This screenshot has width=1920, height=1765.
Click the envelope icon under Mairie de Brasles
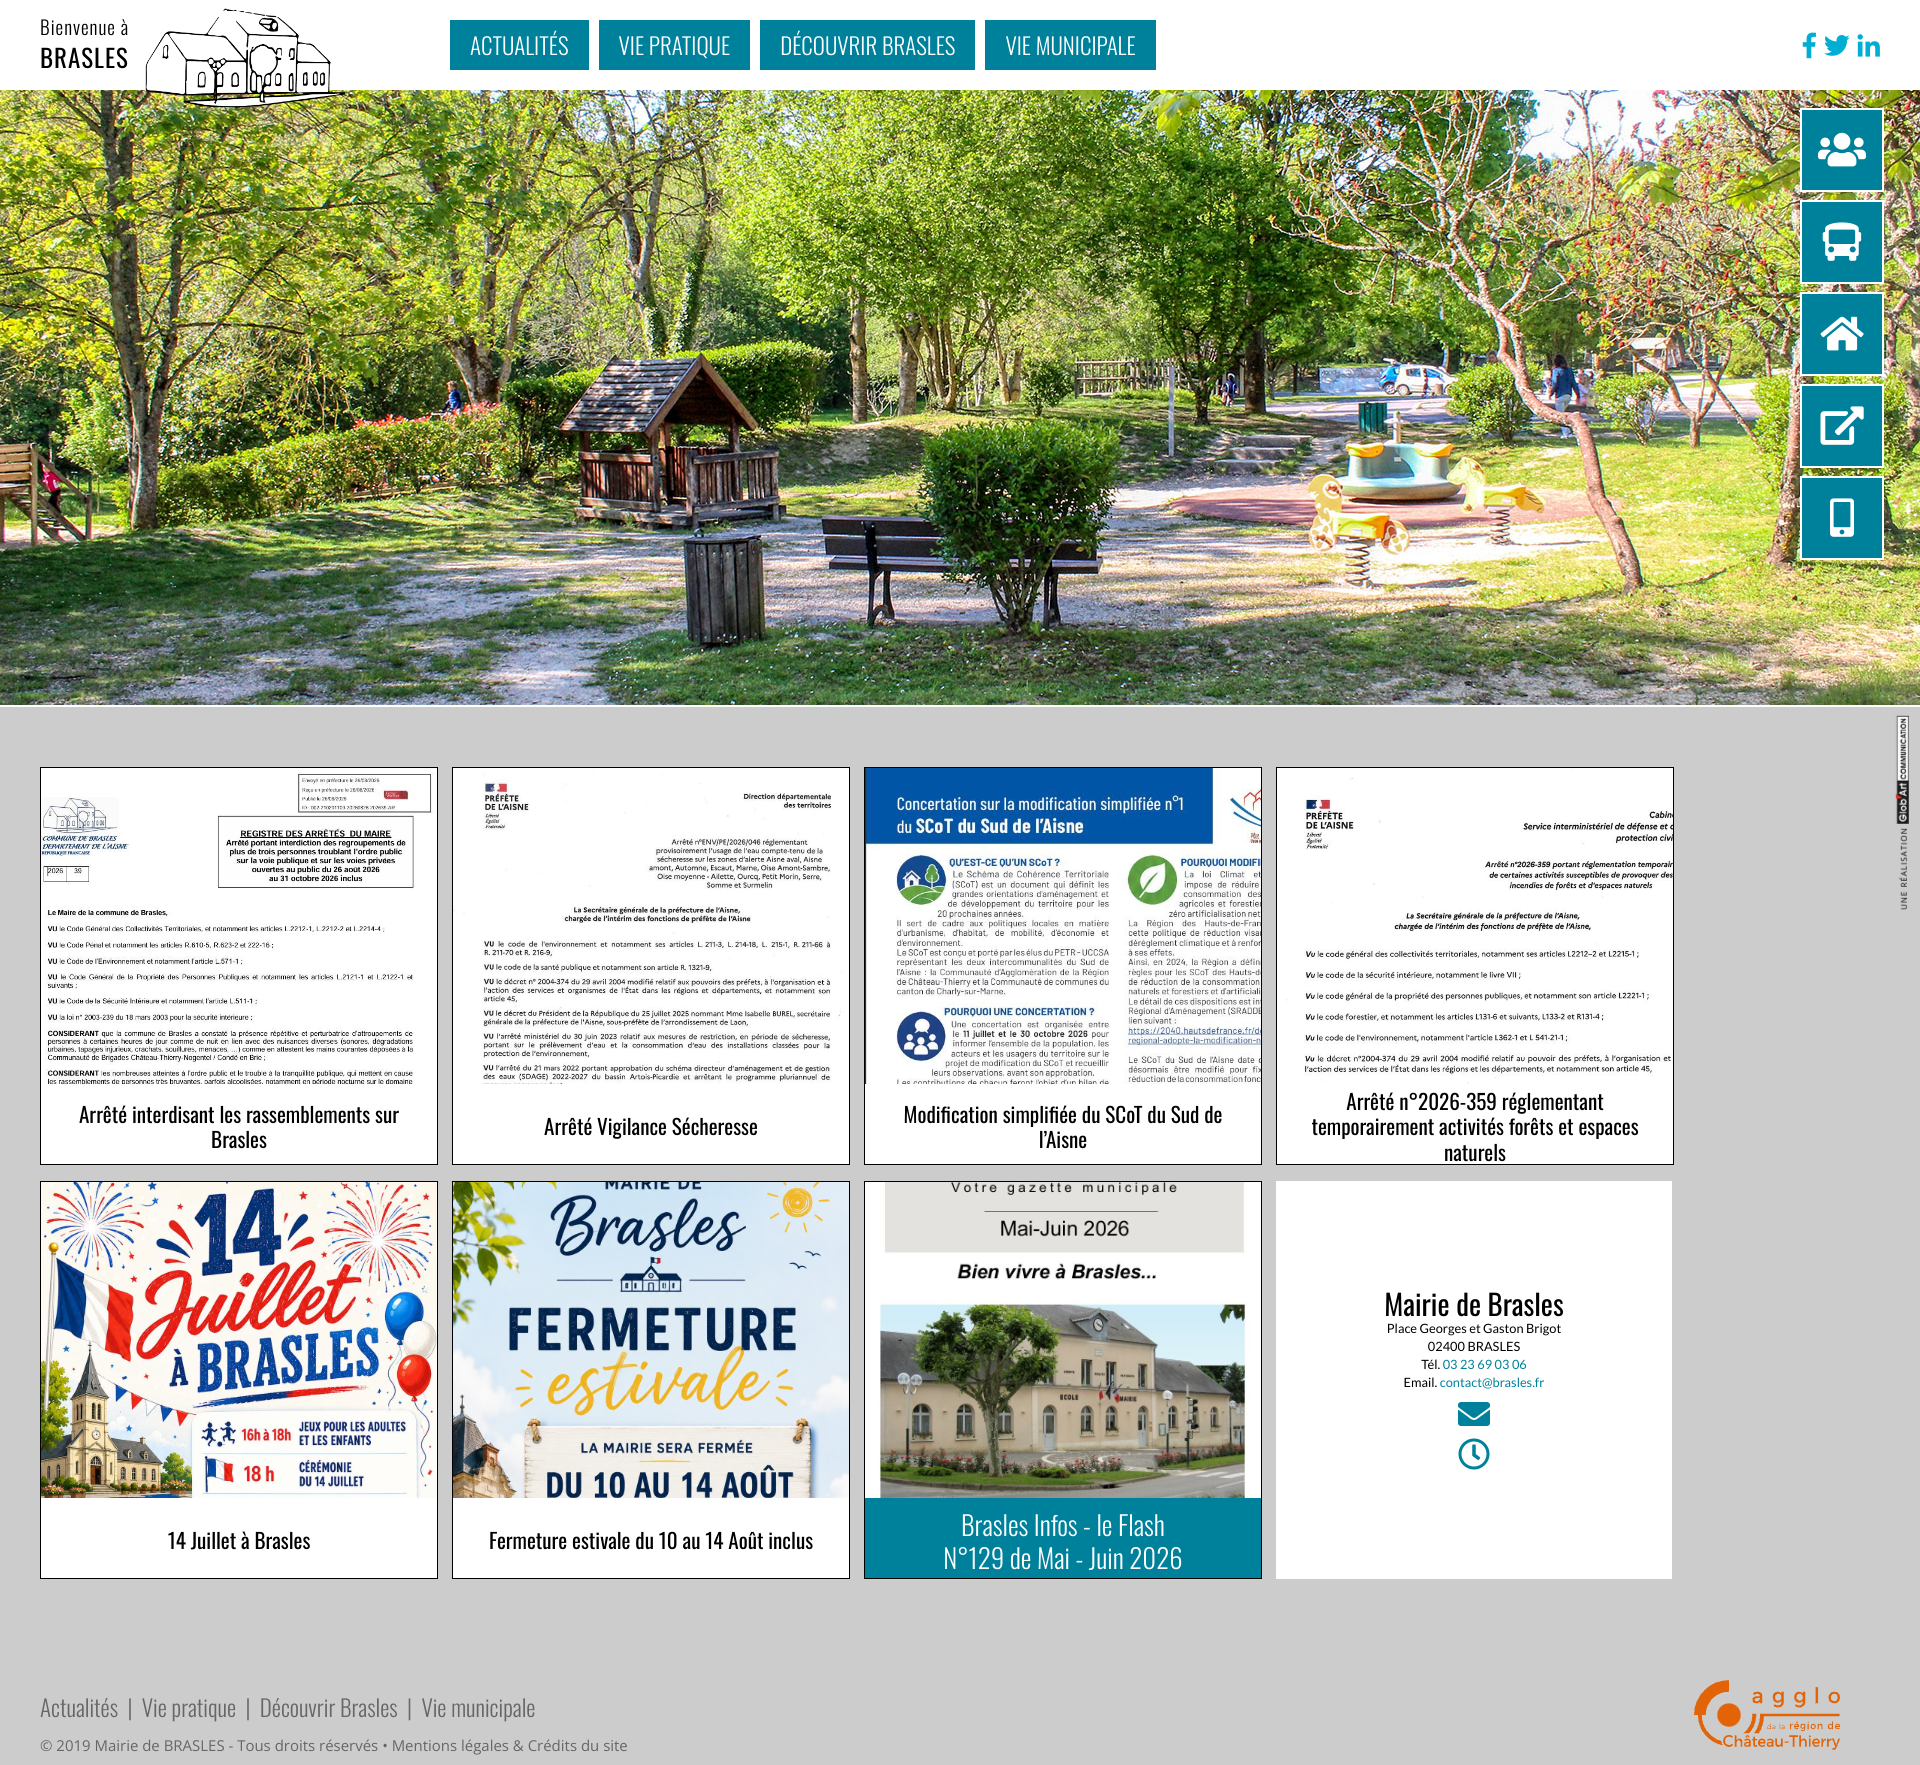coord(1474,1414)
